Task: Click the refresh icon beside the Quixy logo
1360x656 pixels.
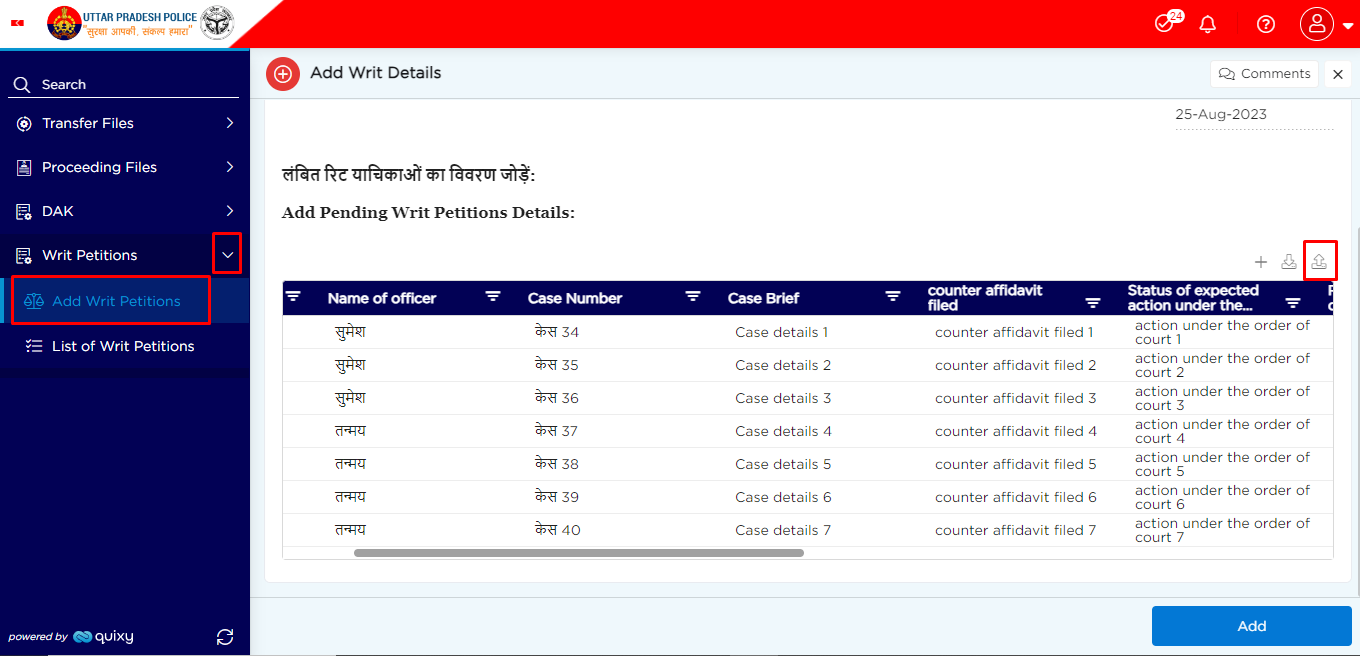Action: (x=225, y=636)
